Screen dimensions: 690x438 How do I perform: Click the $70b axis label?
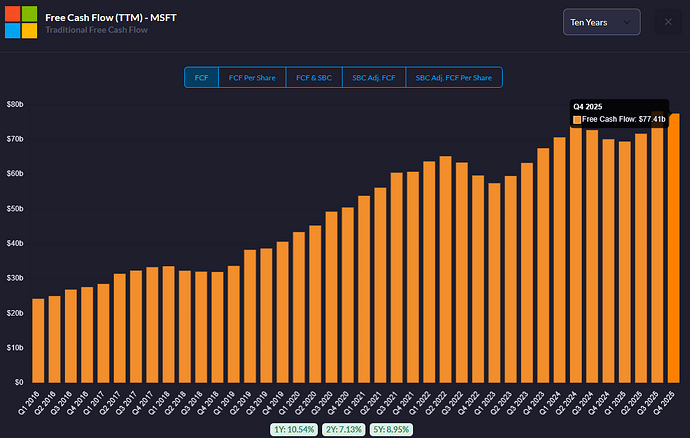click(15, 139)
